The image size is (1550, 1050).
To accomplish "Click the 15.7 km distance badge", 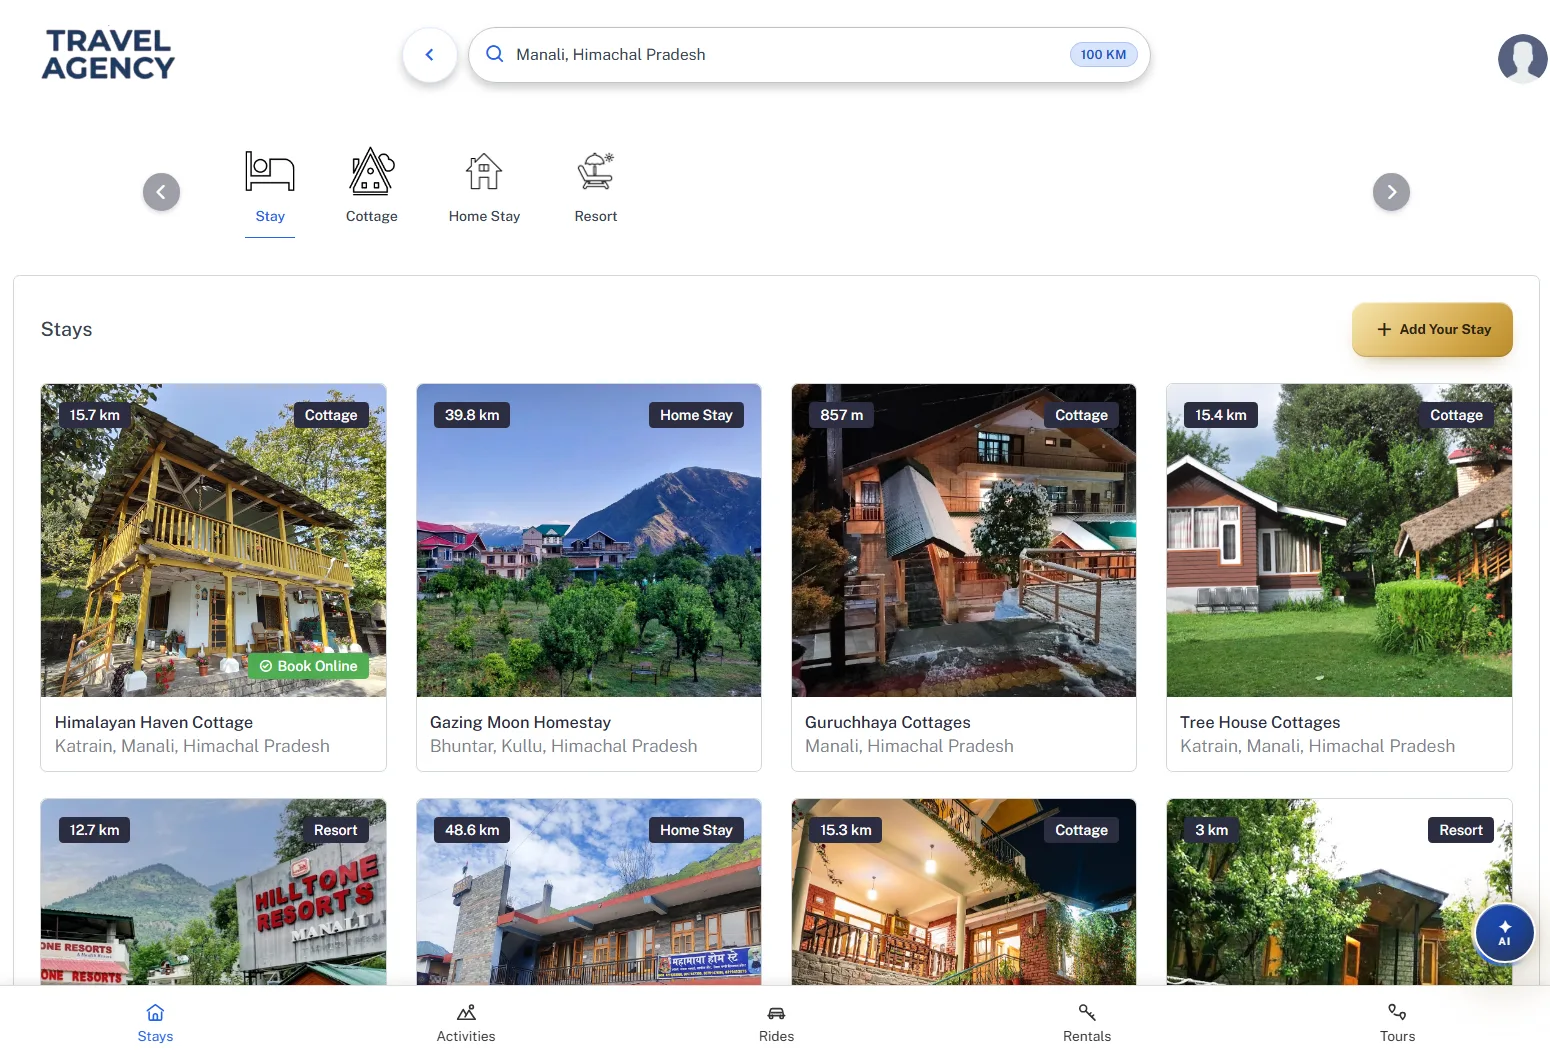I will (x=95, y=415).
